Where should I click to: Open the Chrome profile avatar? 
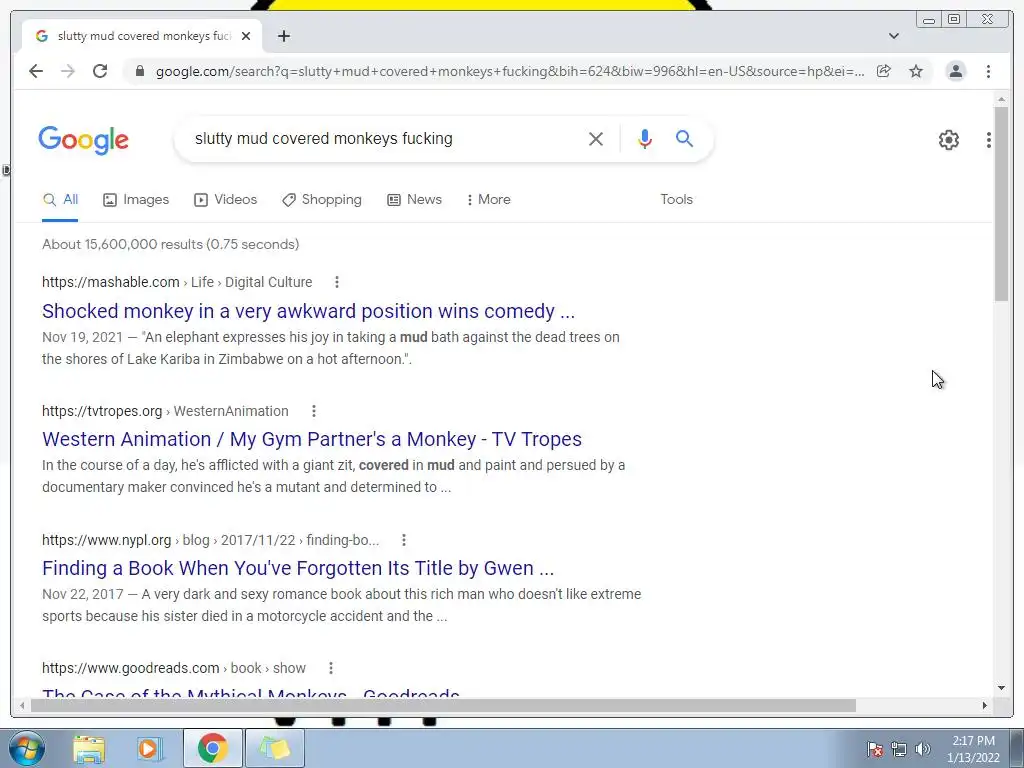pos(955,71)
